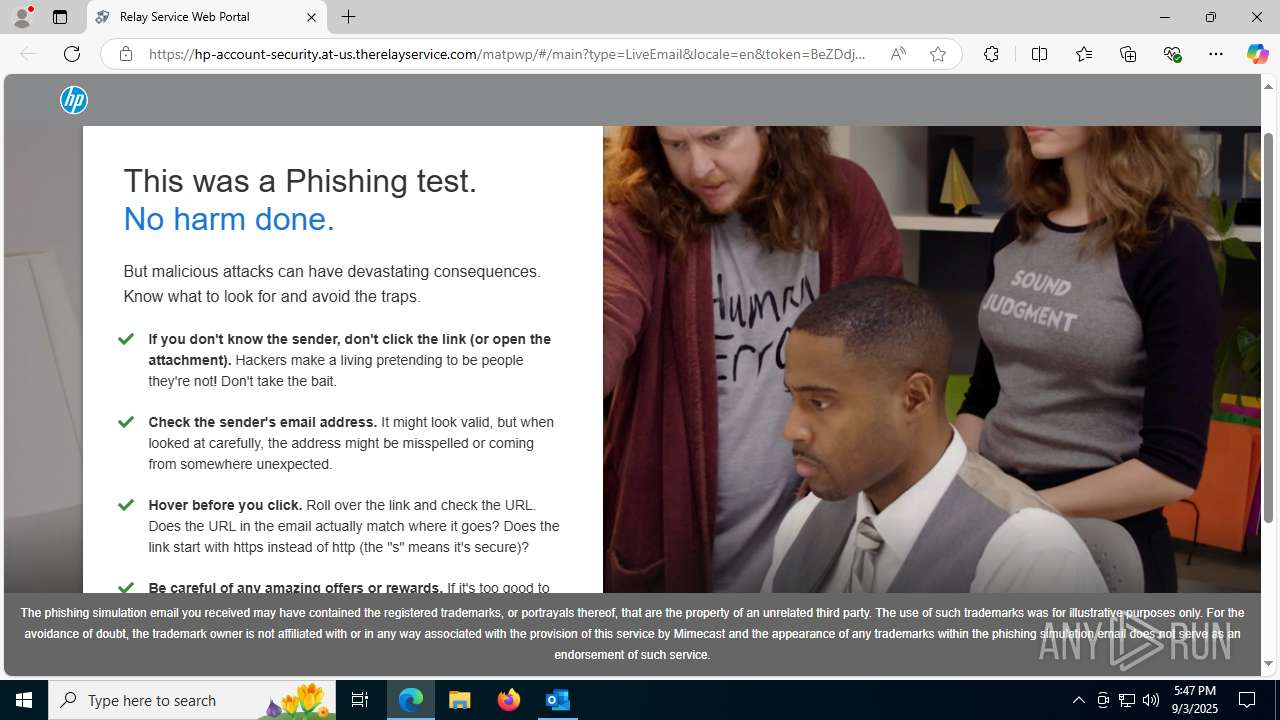1280x720 pixels.
Task: Click the page vertical scrollbar thumb
Action: click(1269, 327)
